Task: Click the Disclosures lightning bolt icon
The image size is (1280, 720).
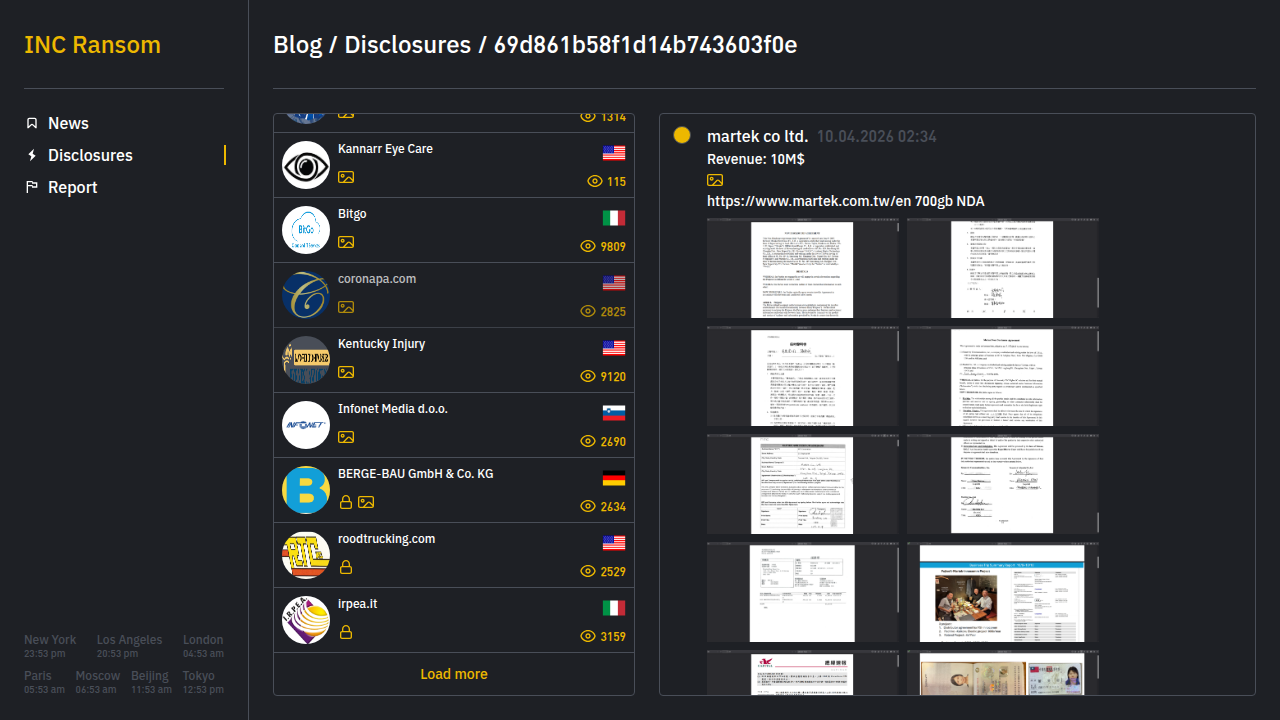Action: pos(32,155)
